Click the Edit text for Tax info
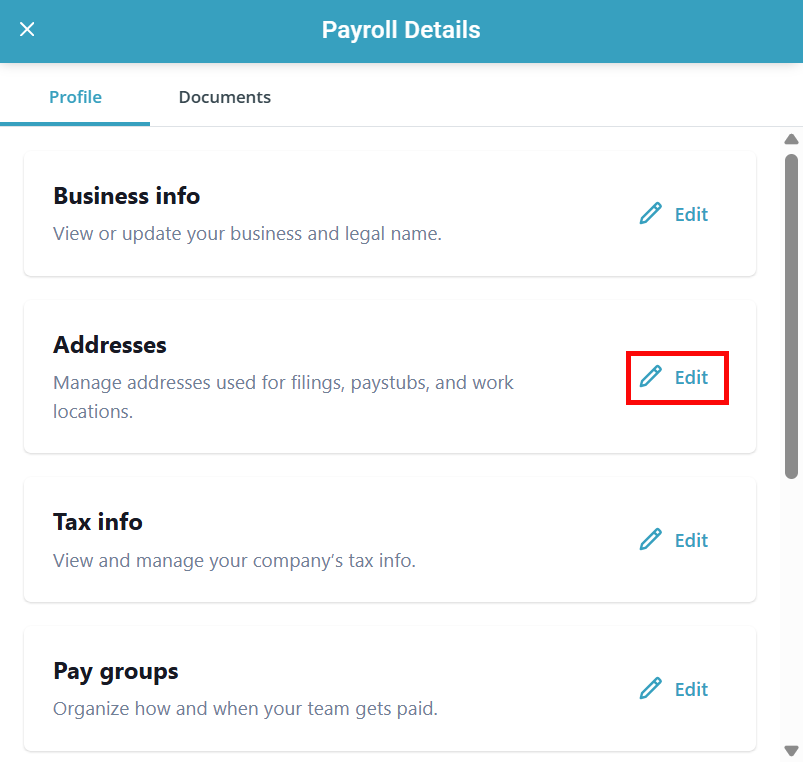803x762 pixels. 691,540
